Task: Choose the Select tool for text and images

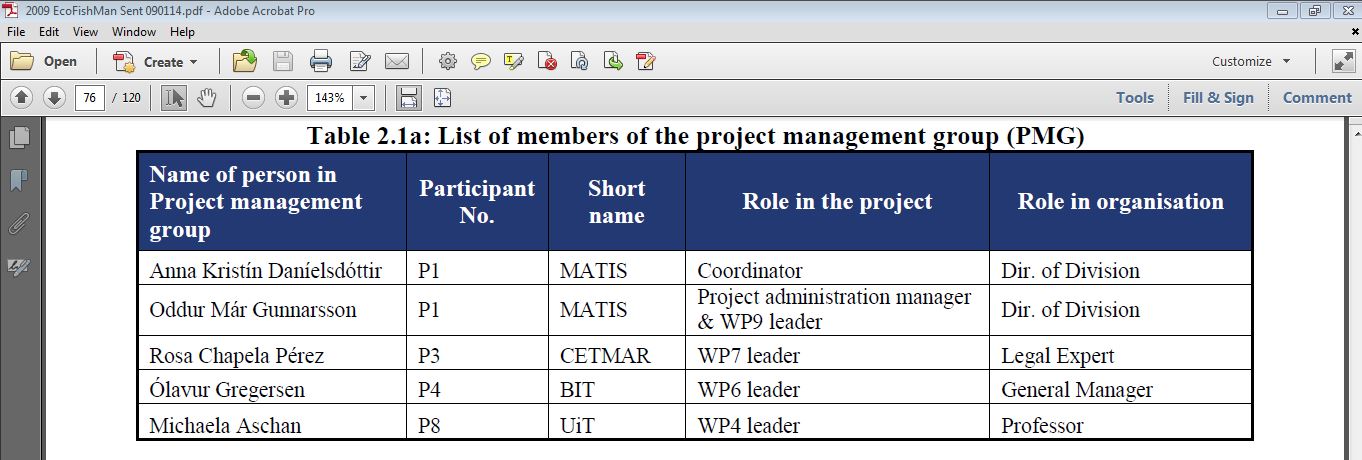Action: [174, 97]
